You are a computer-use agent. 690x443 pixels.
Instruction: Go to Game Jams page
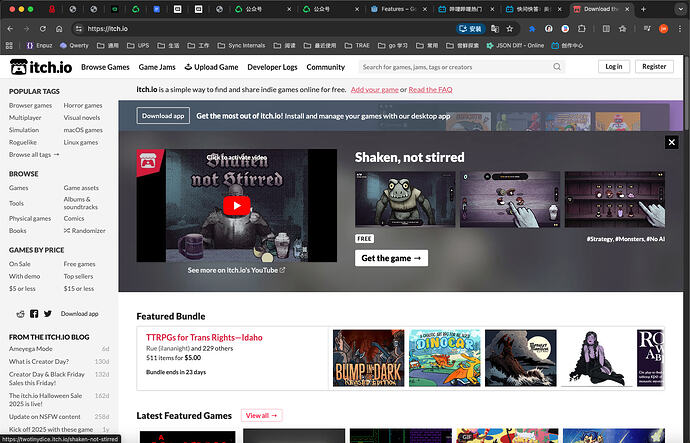[159, 67]
